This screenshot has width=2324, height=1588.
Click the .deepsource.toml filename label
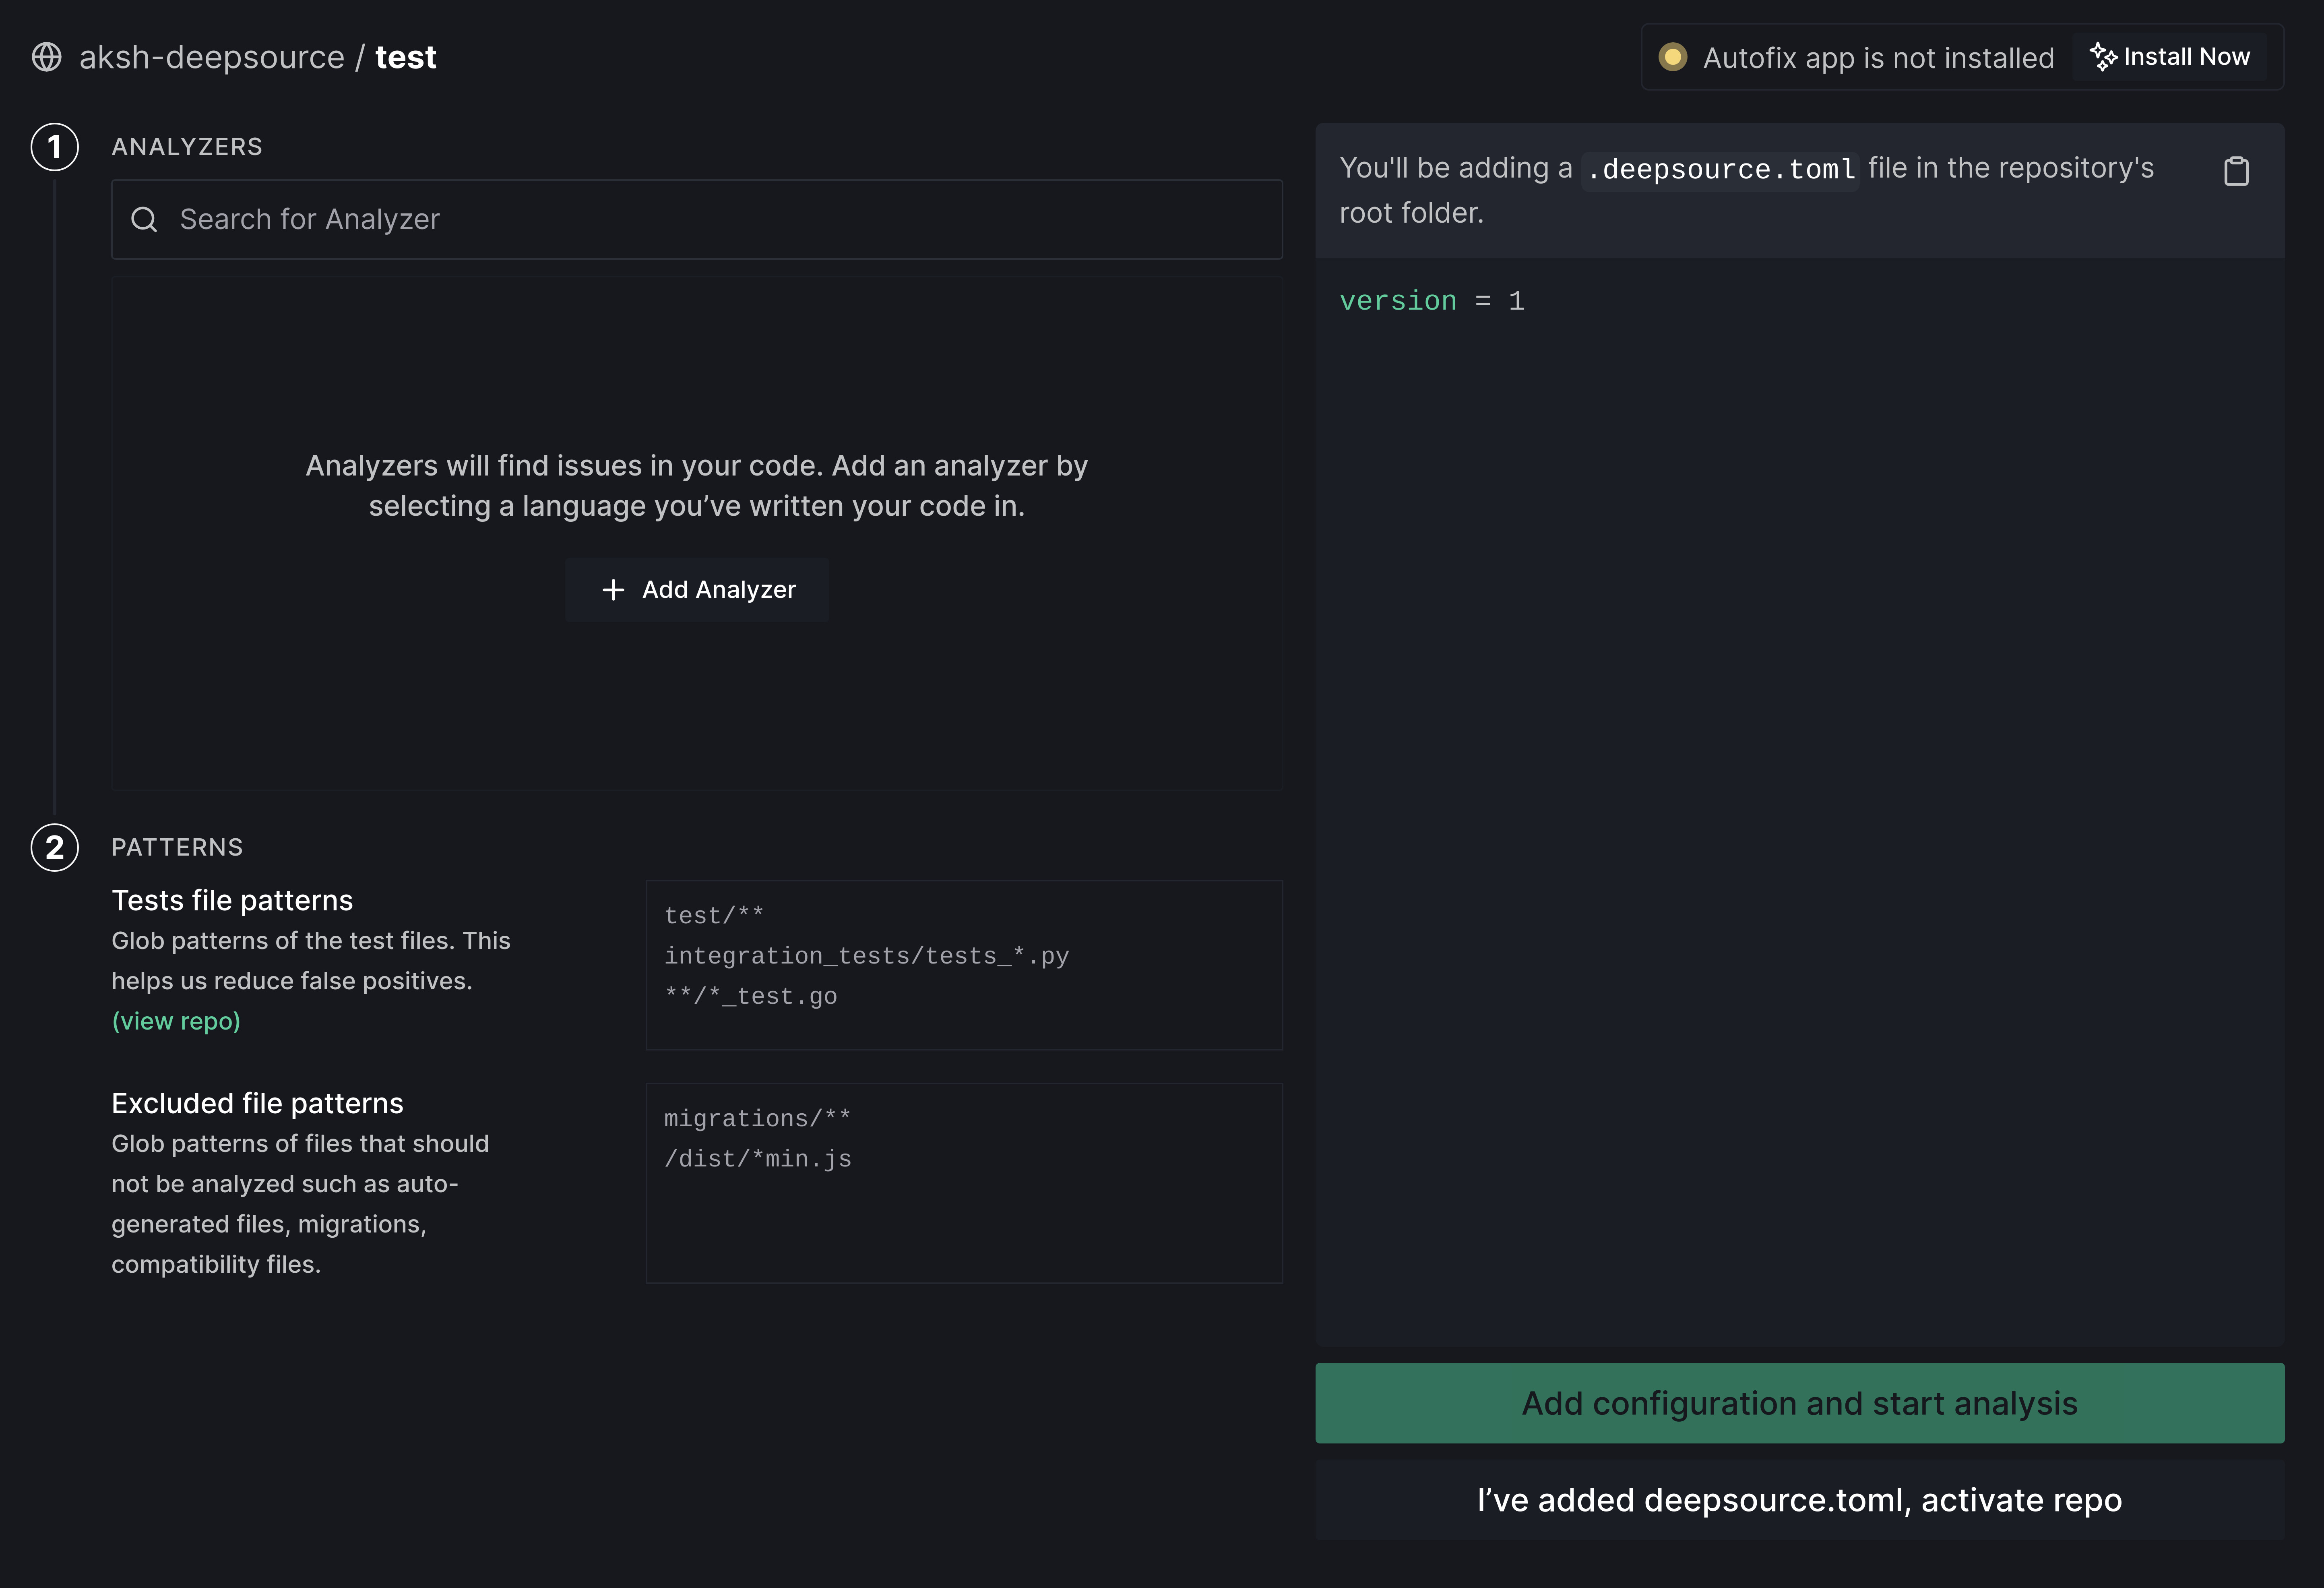[1720, 169]
